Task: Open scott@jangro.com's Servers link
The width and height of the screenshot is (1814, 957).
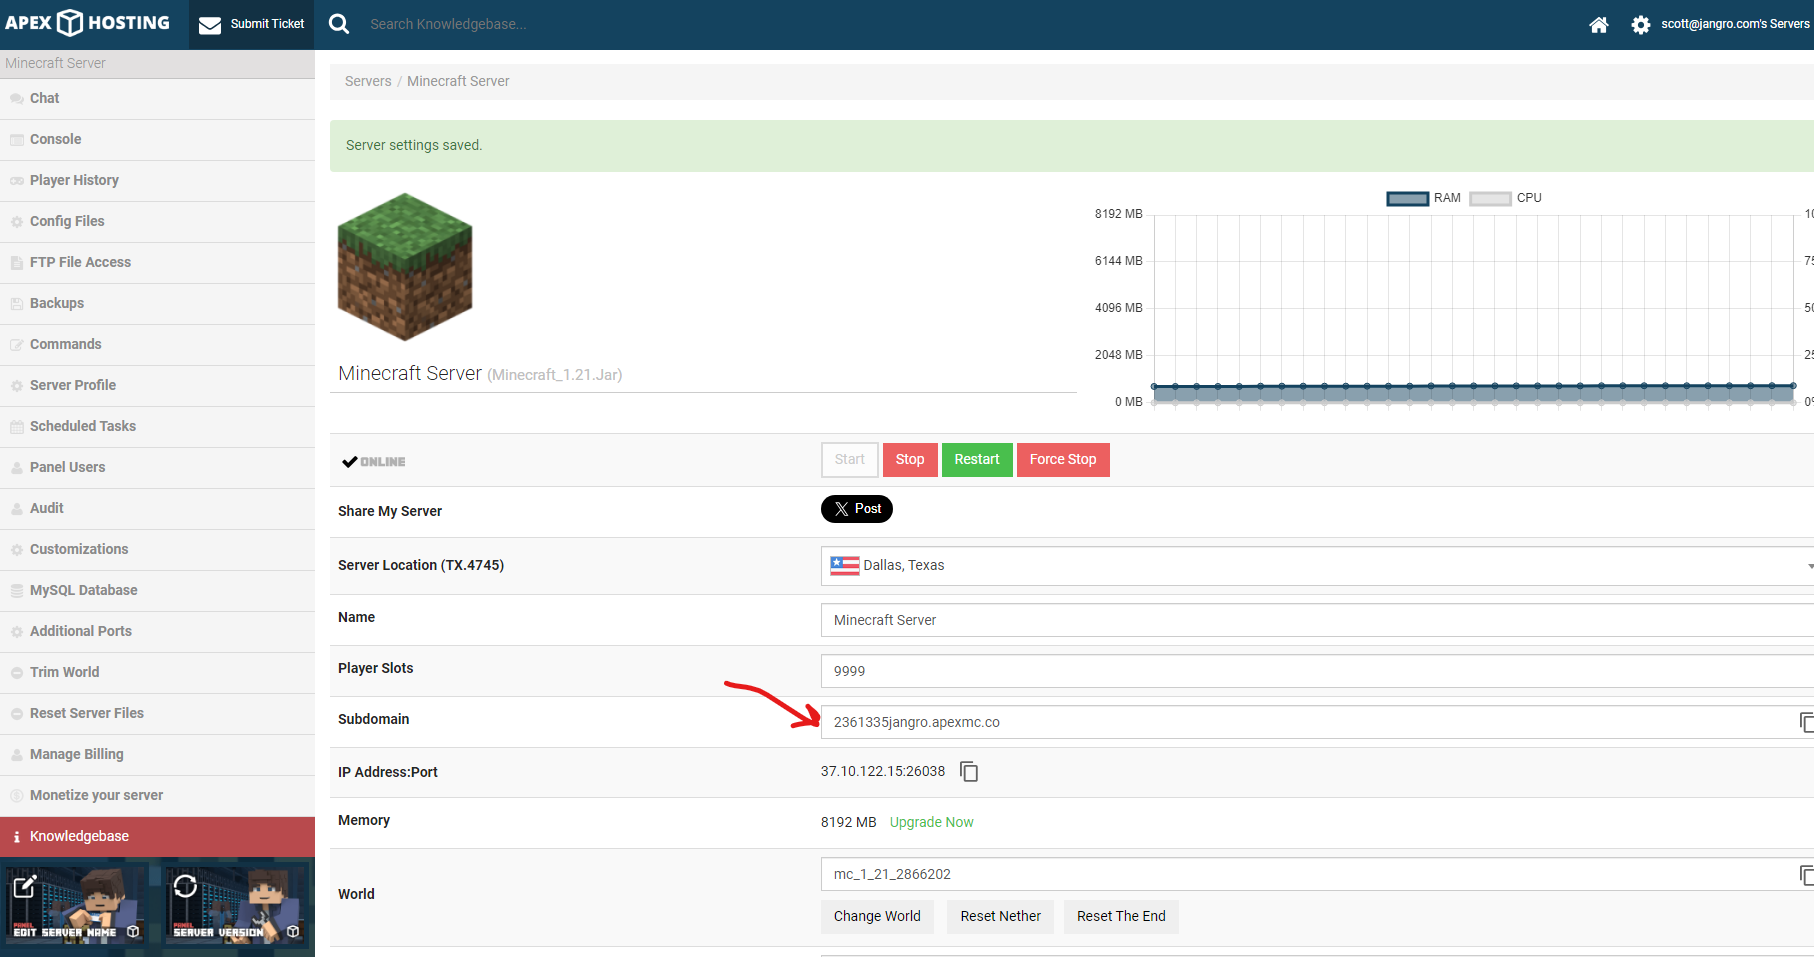Action: point(1735,24)
